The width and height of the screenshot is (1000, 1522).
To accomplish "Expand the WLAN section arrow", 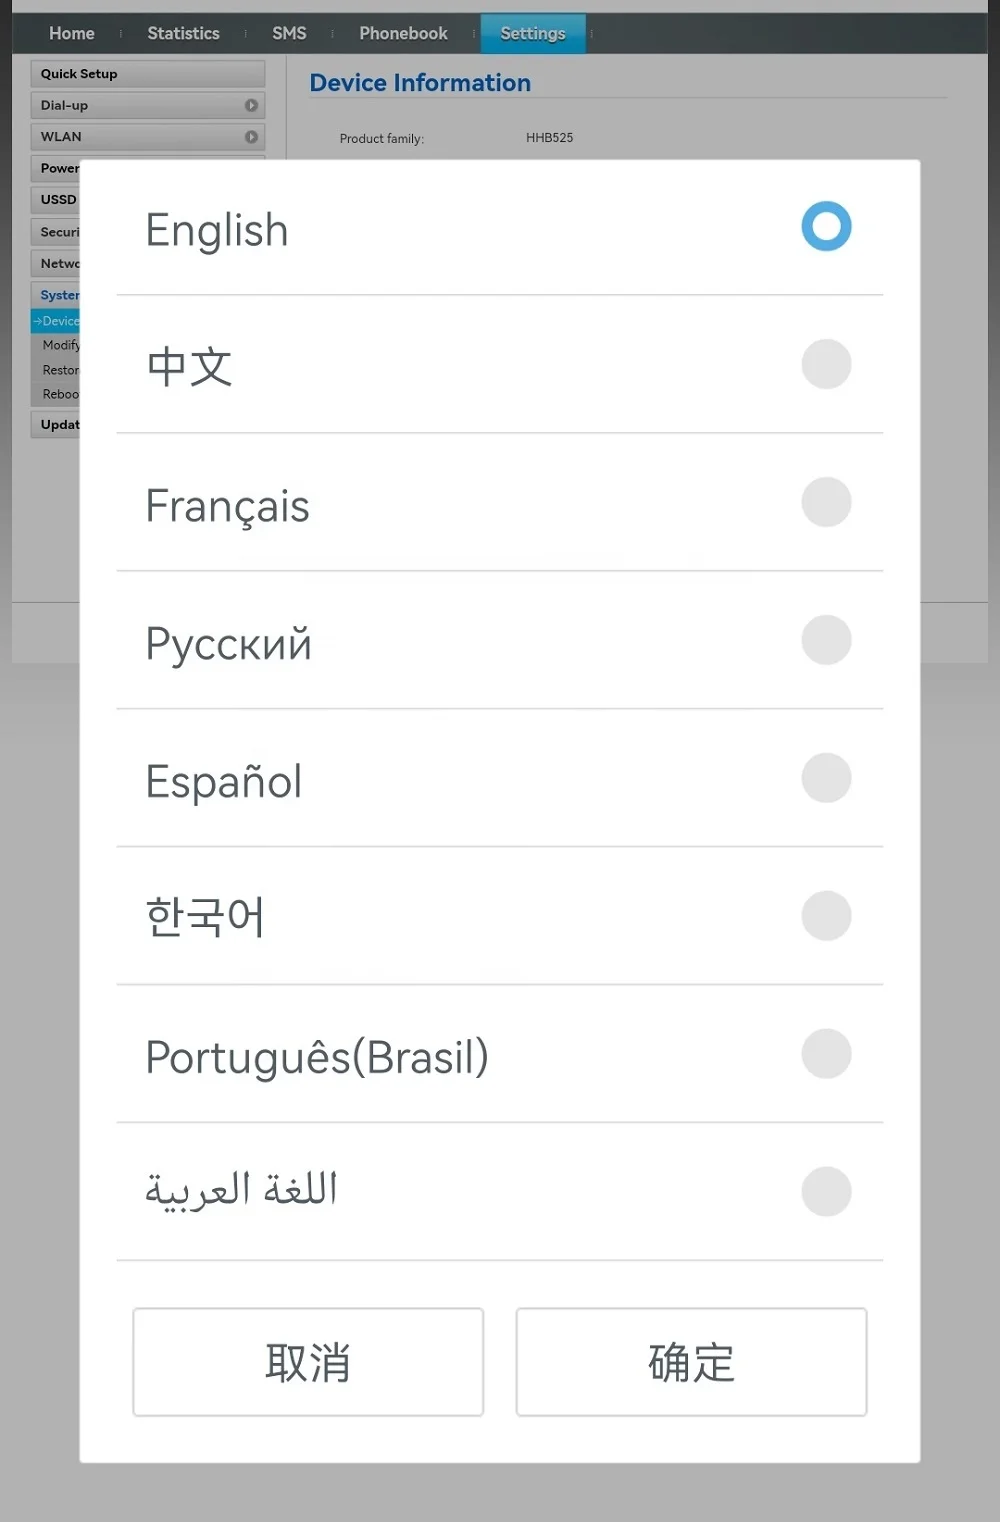I will [x=251, y=137].
